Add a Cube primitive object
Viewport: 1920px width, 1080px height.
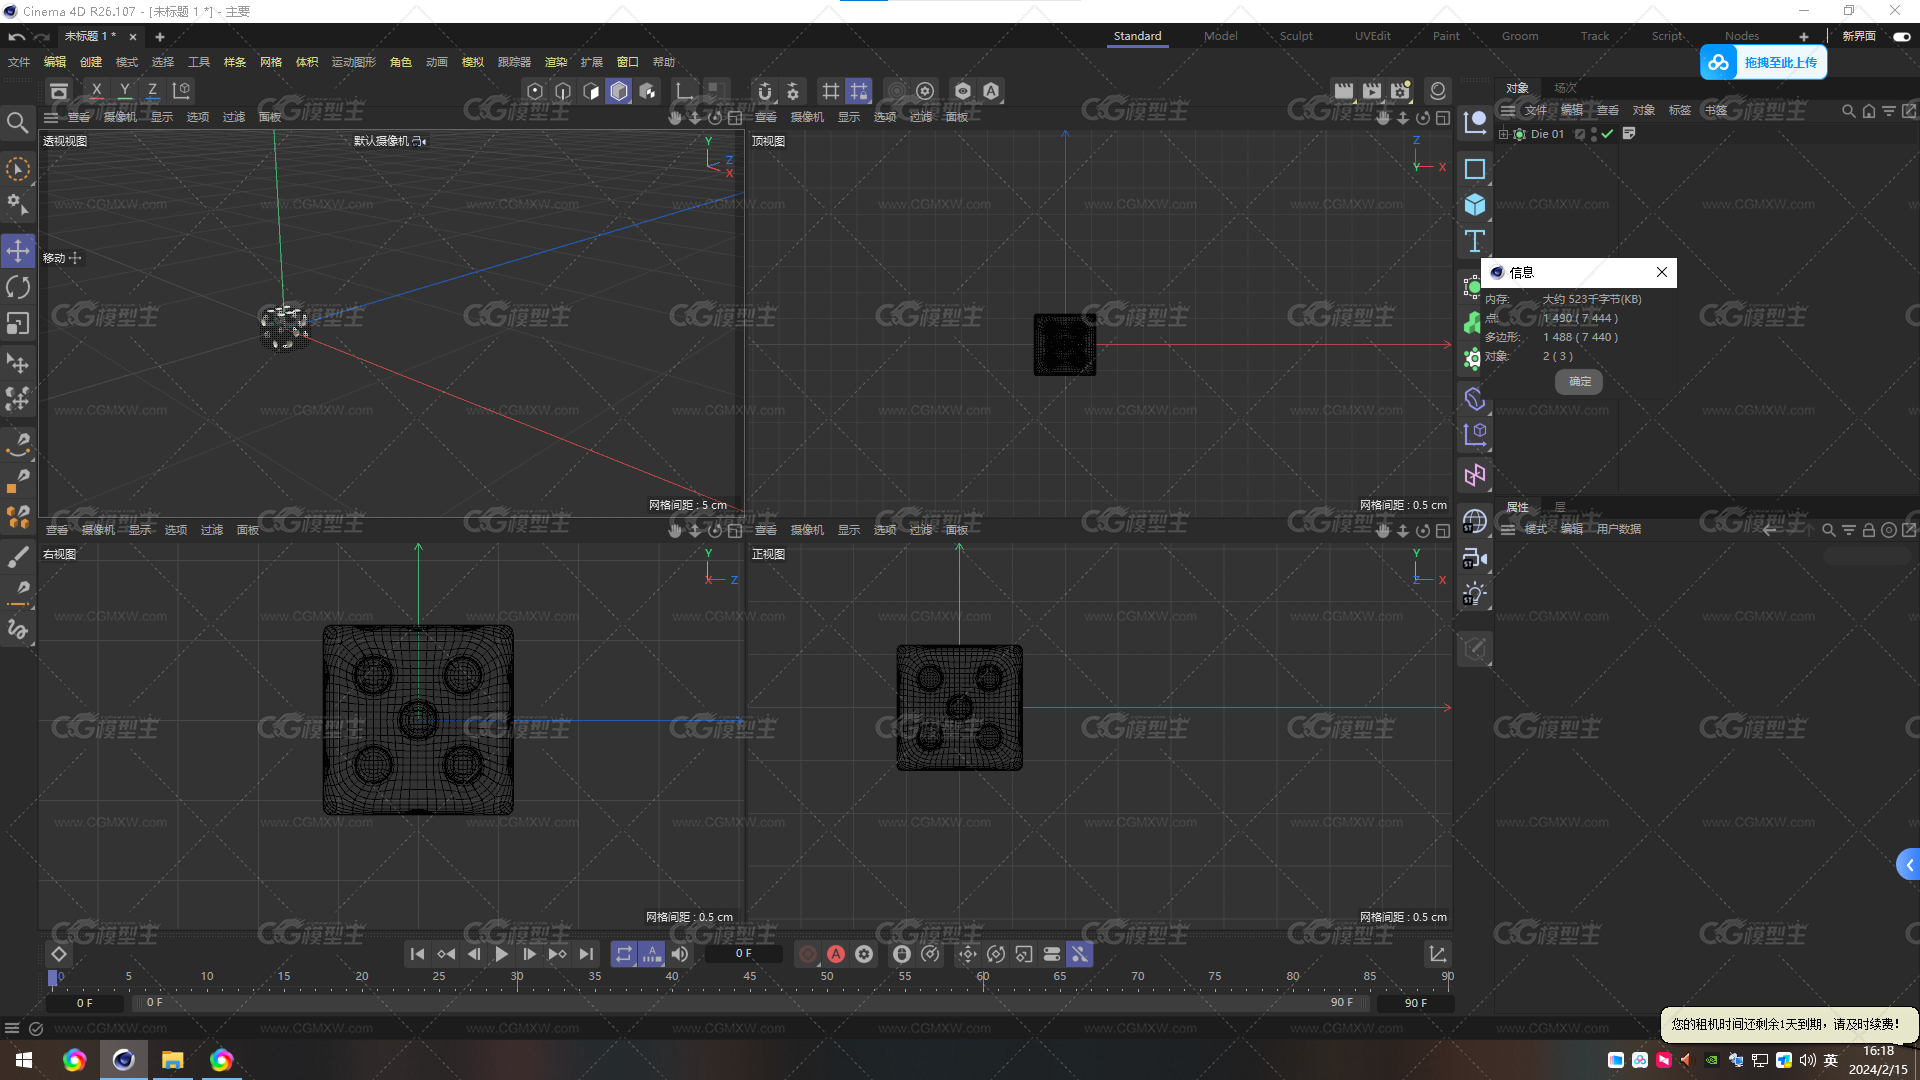point(1474,205)
